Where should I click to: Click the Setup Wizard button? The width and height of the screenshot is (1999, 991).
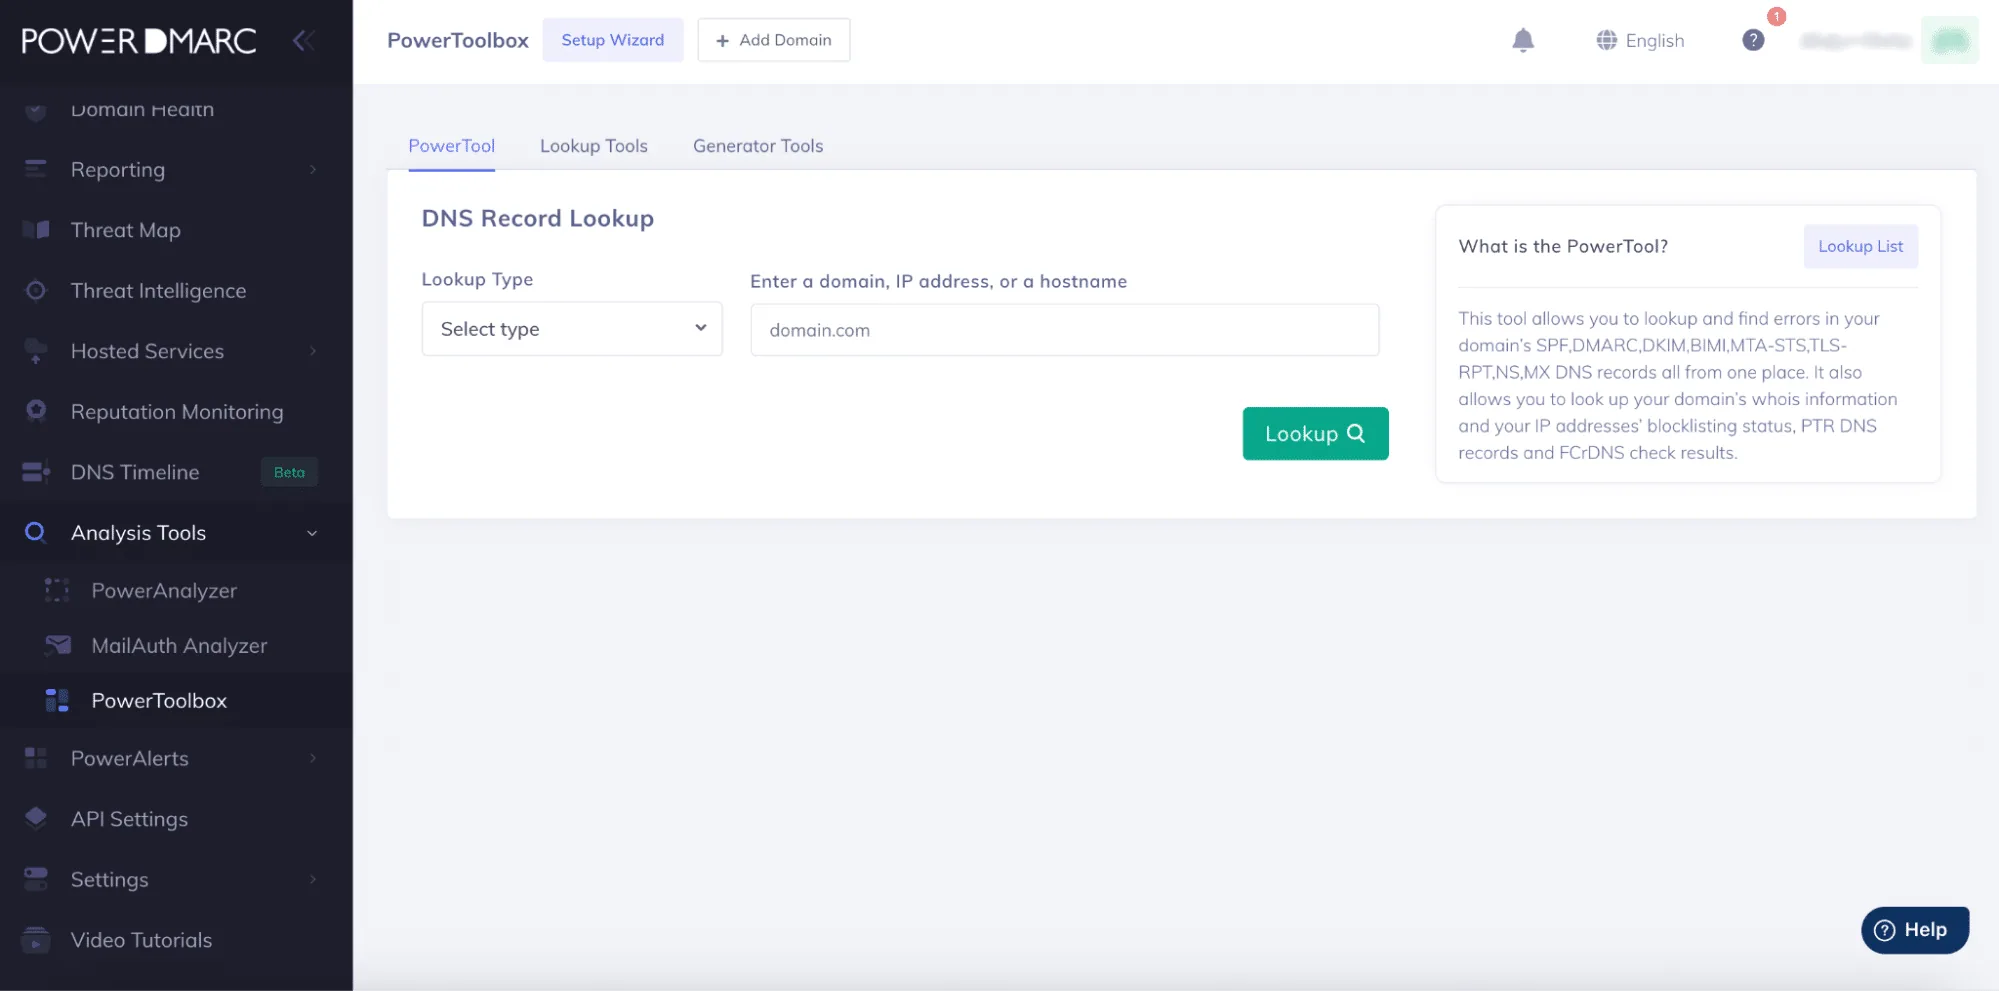(613, 40)
